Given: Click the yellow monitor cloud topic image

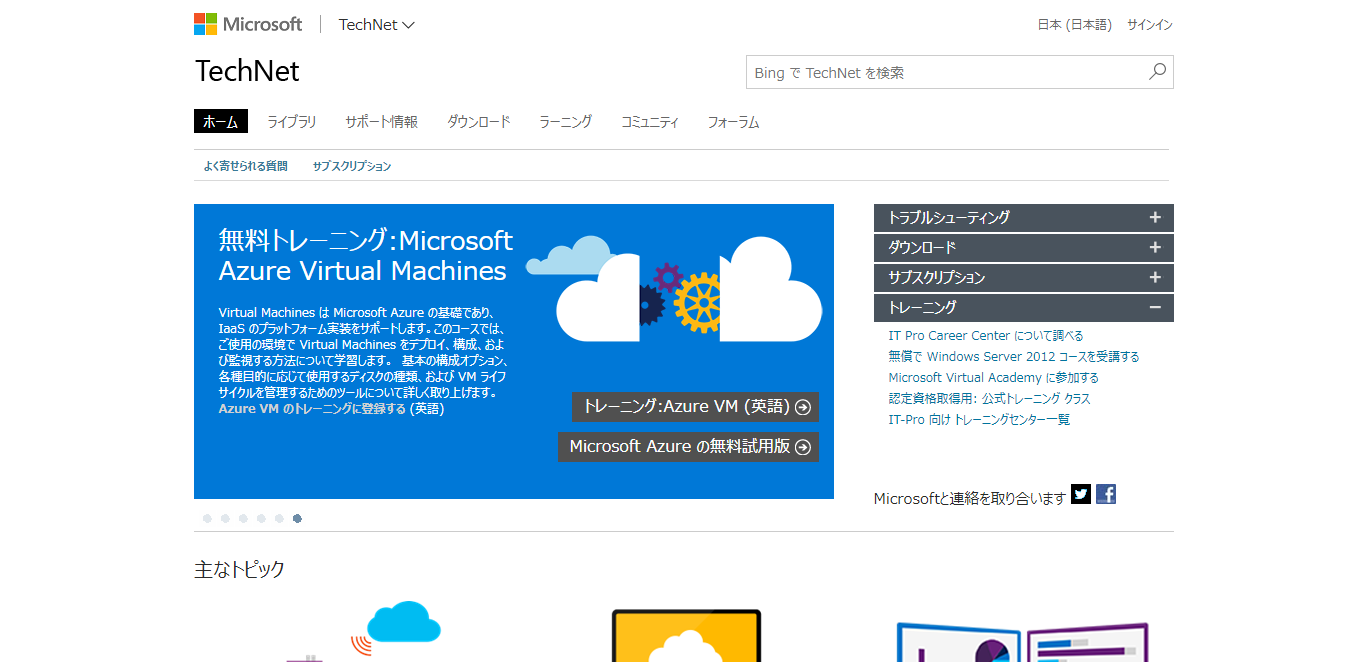Looking at the screenshot, I should pos(686,636).
